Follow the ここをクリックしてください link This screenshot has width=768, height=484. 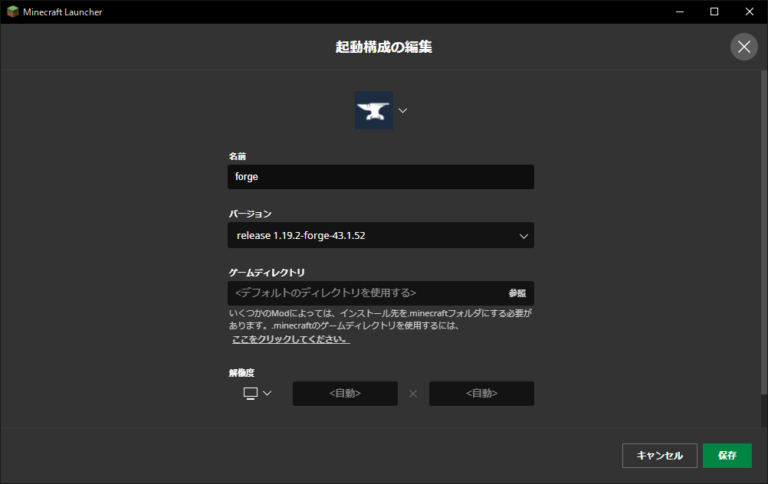click(291, 339)
